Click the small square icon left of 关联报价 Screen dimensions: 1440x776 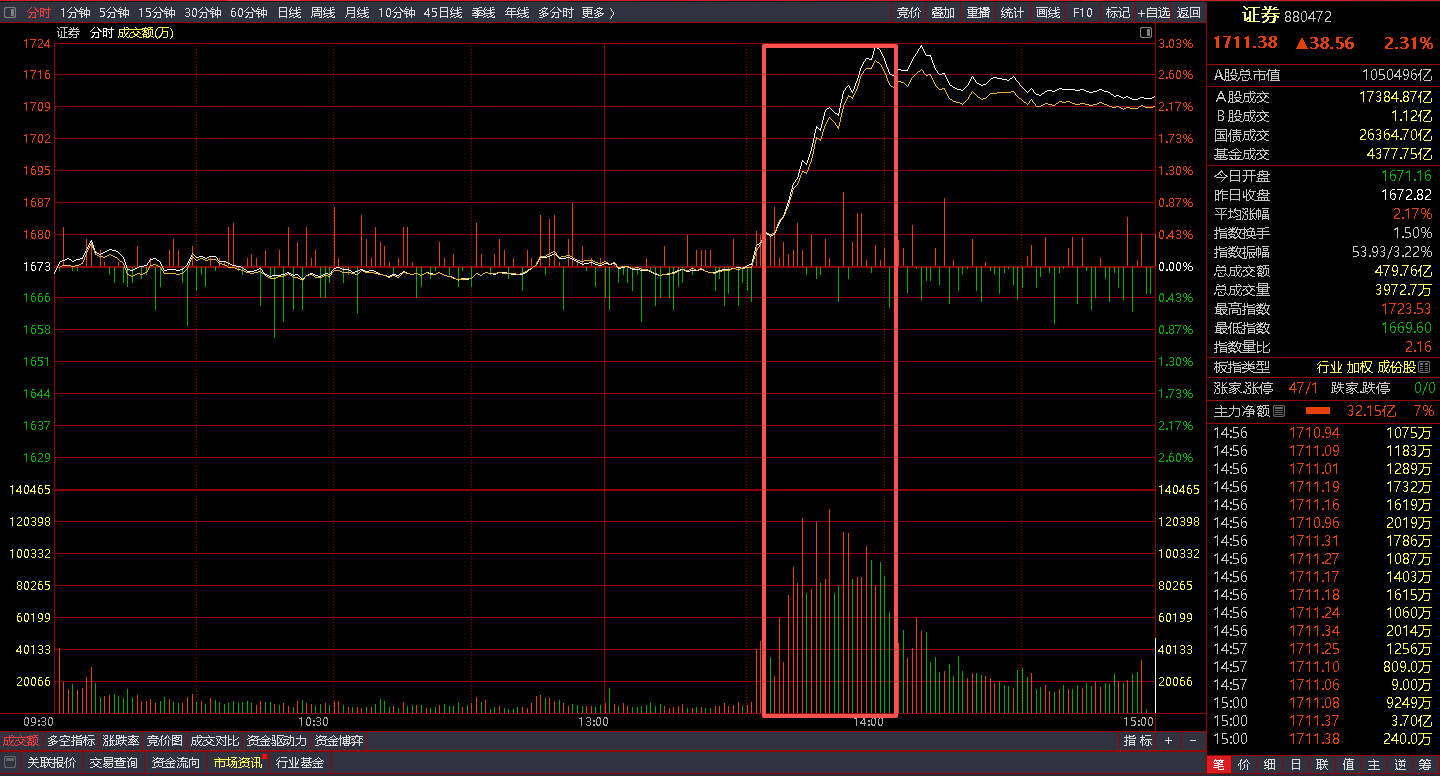tap(10, 762)
